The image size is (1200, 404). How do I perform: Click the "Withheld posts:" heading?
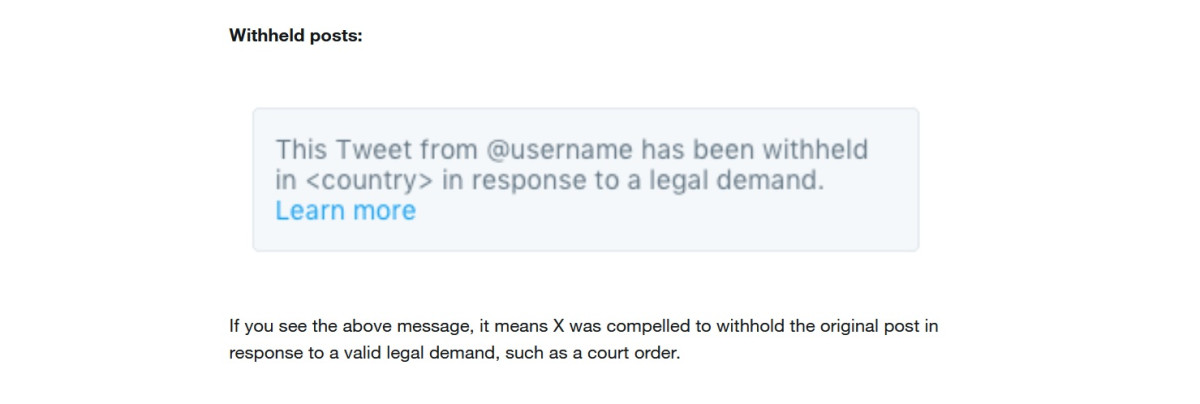(x=295, y=36)
